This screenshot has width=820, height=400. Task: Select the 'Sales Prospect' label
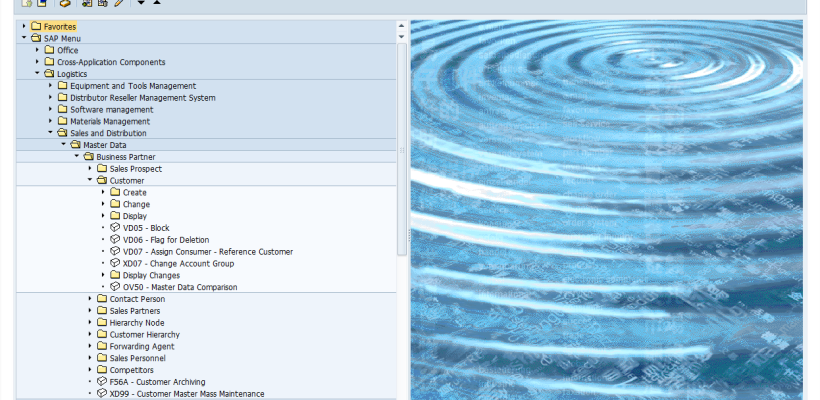click(x=135, y=169)
